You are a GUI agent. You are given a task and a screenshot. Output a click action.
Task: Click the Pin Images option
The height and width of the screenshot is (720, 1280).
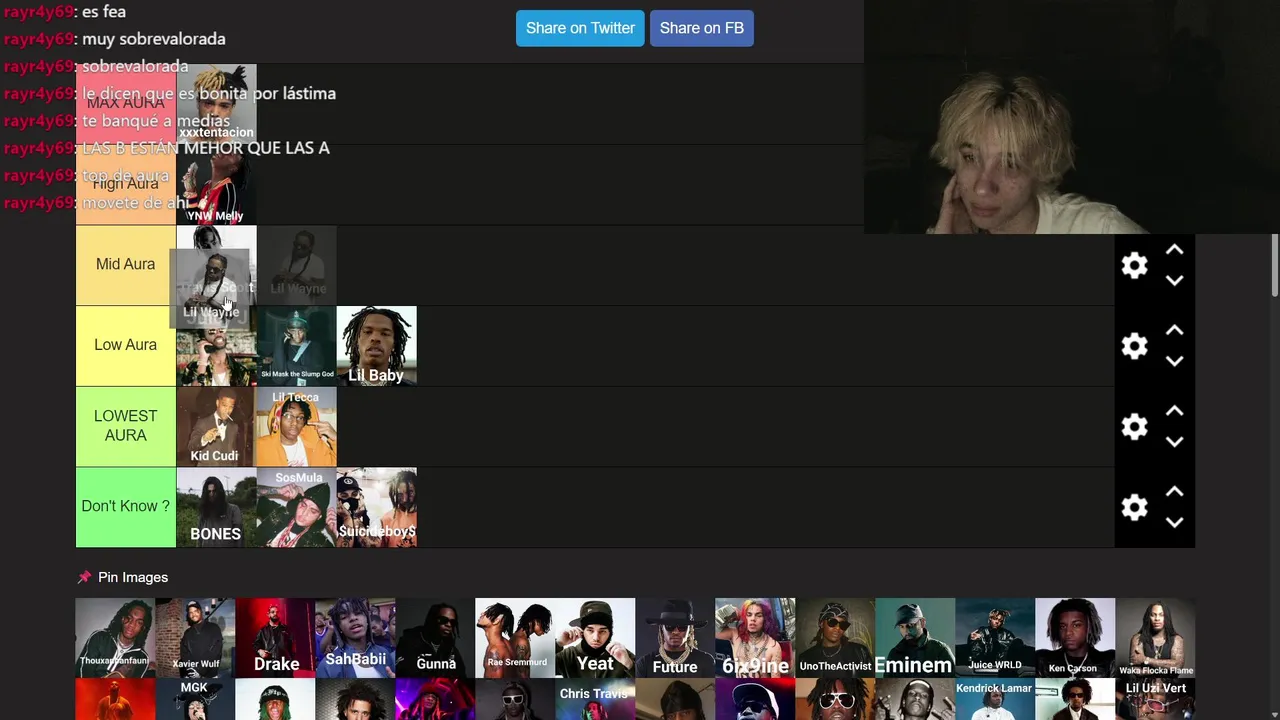122,577
